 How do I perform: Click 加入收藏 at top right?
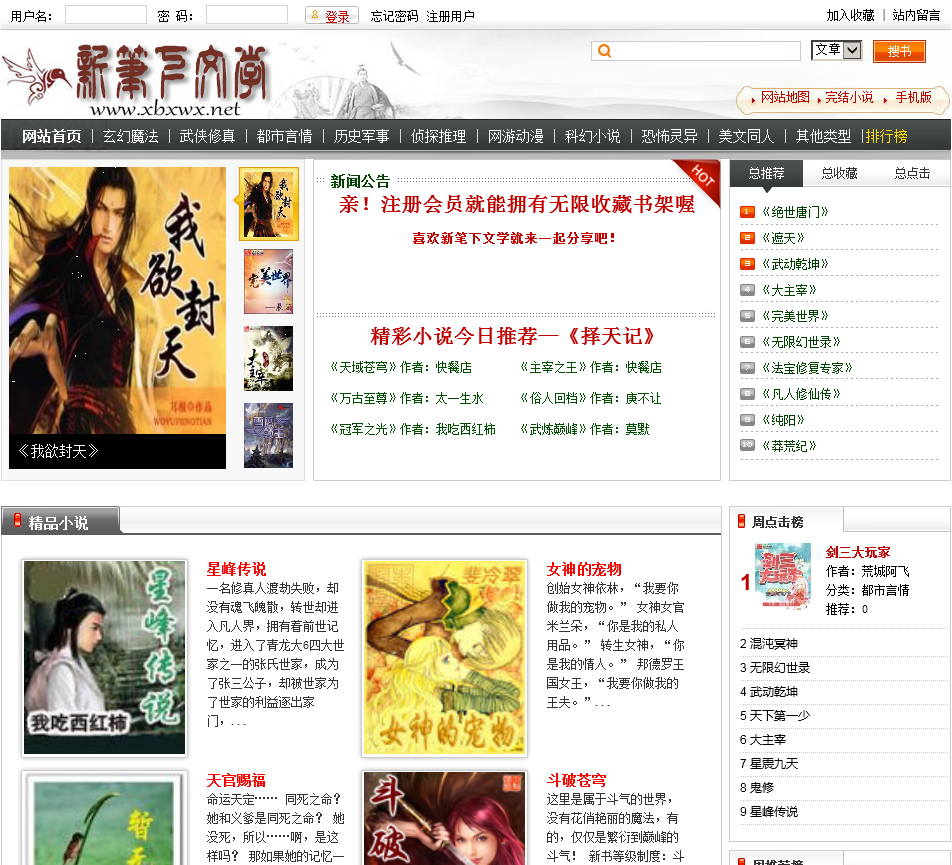tap(850, 15)
